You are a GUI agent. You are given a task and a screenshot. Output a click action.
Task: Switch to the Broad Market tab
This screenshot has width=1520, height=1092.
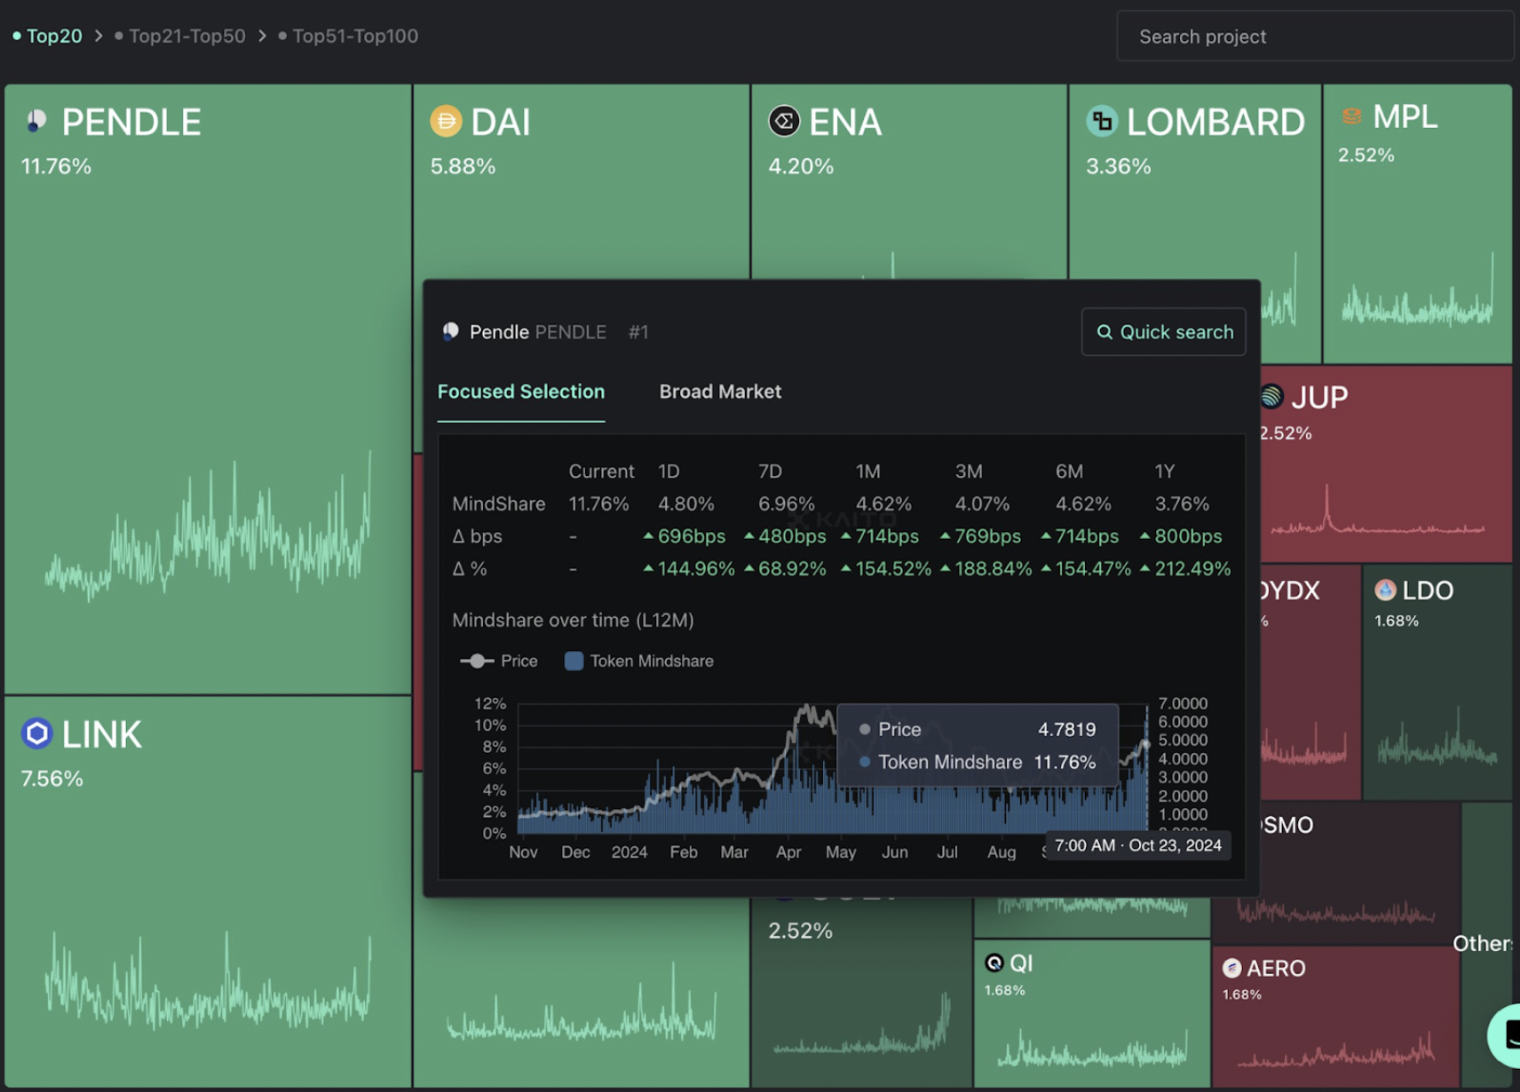pos(720,392)
